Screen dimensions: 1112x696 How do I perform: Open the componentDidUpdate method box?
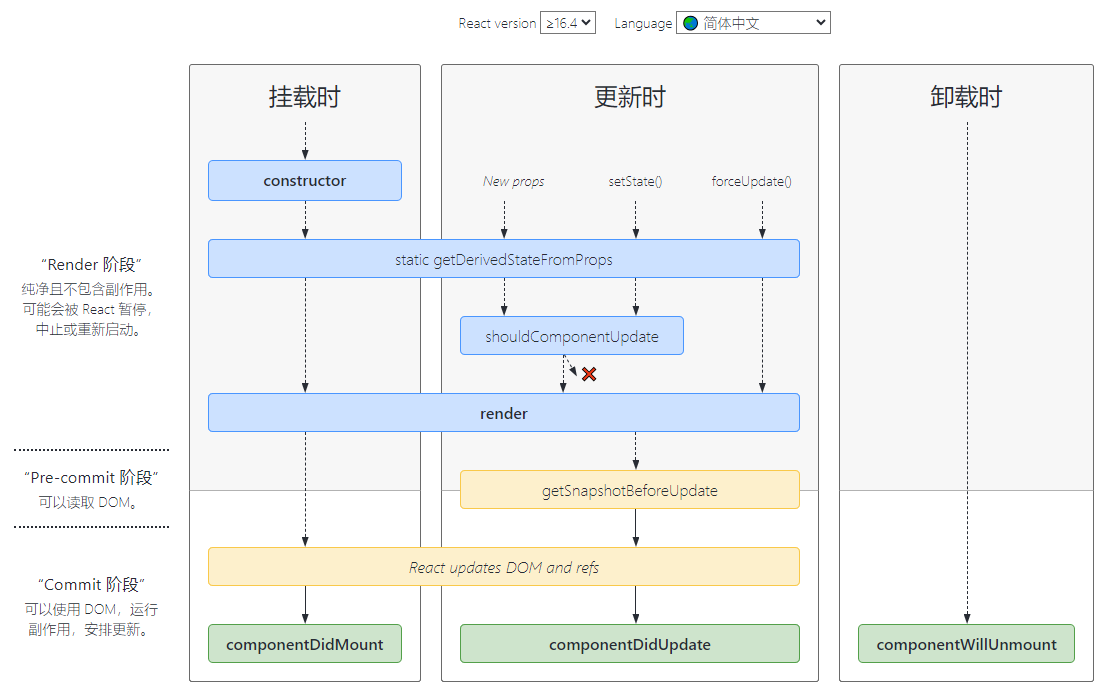tap(629, 644)
